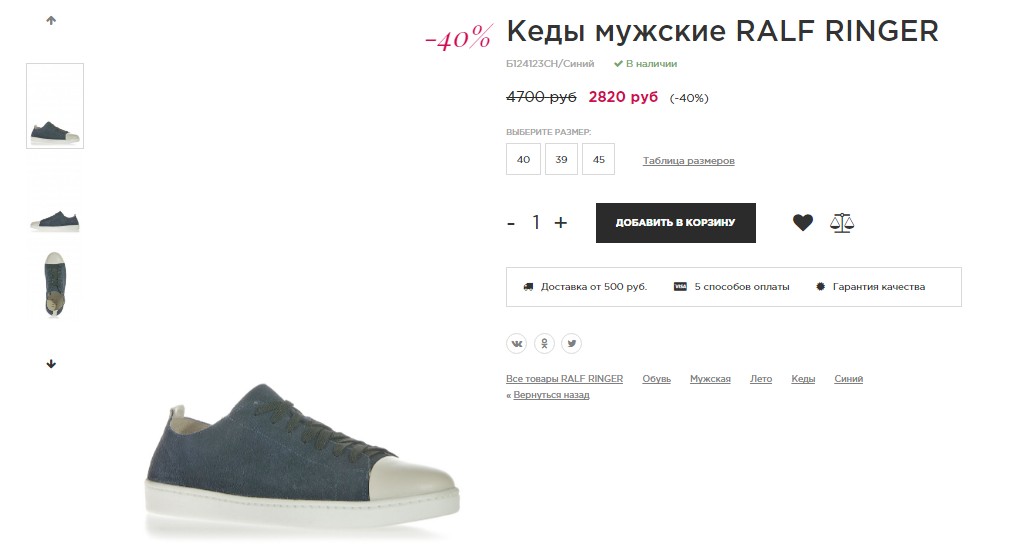Viewport: 1033px width, 554px height.
Task: Open the Кеды category link
Action: click(803, 379)
